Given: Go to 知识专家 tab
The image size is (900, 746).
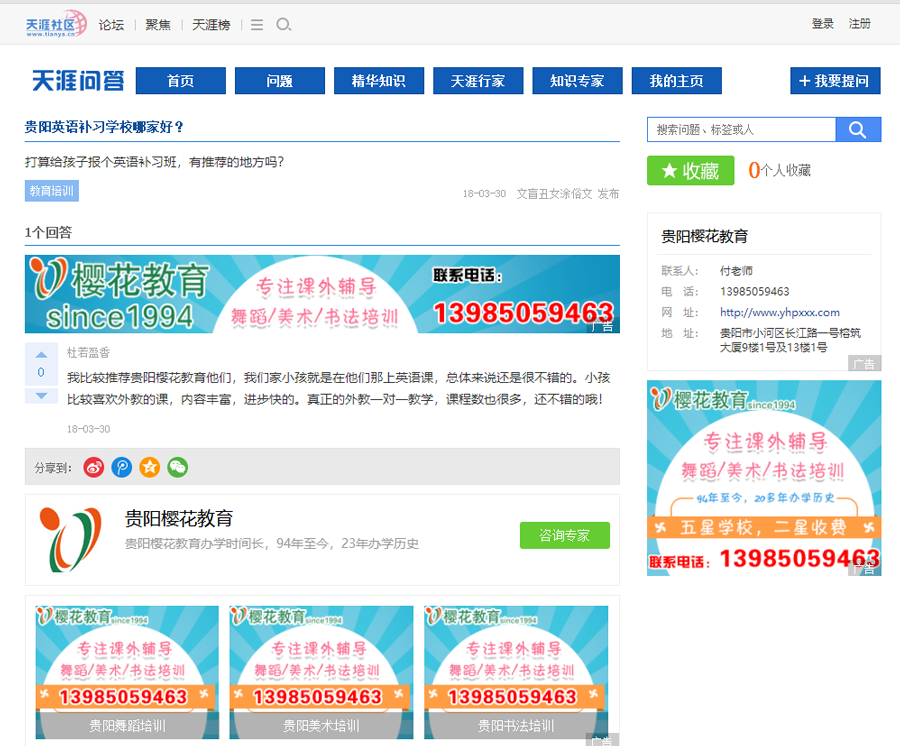Looking at the screenshot, I should [577, 81].
